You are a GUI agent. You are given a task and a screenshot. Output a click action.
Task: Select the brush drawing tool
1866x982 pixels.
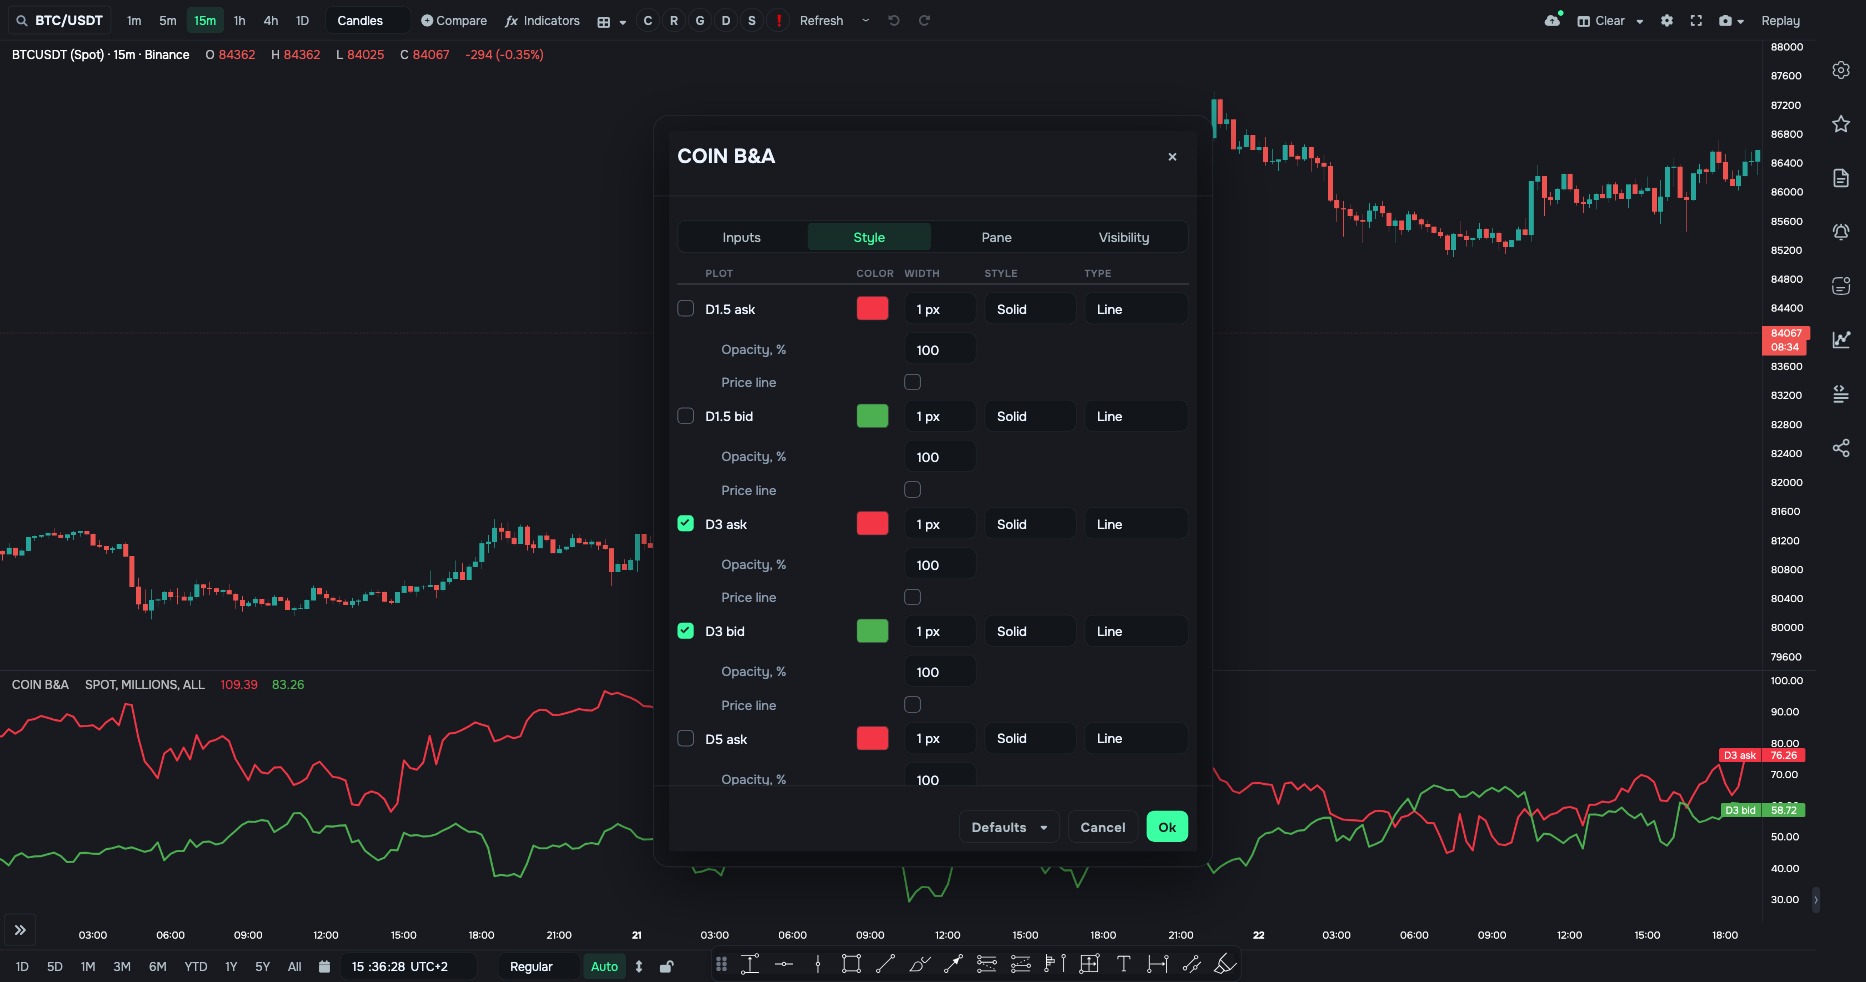pos(919,964)
